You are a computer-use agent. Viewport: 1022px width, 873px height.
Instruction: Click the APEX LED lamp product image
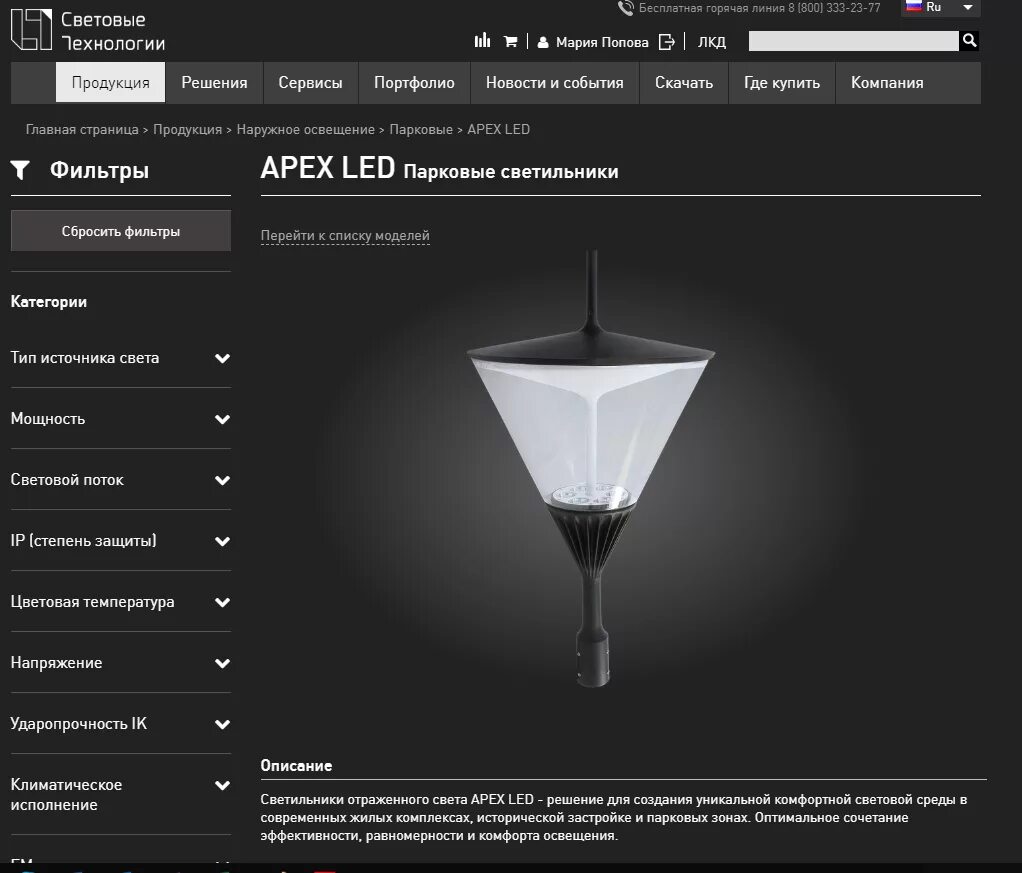click(x=592, y=468)
